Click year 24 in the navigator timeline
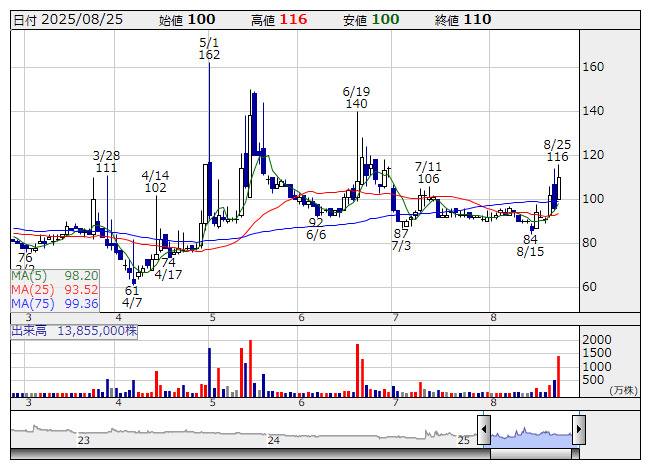 (273, 440)
